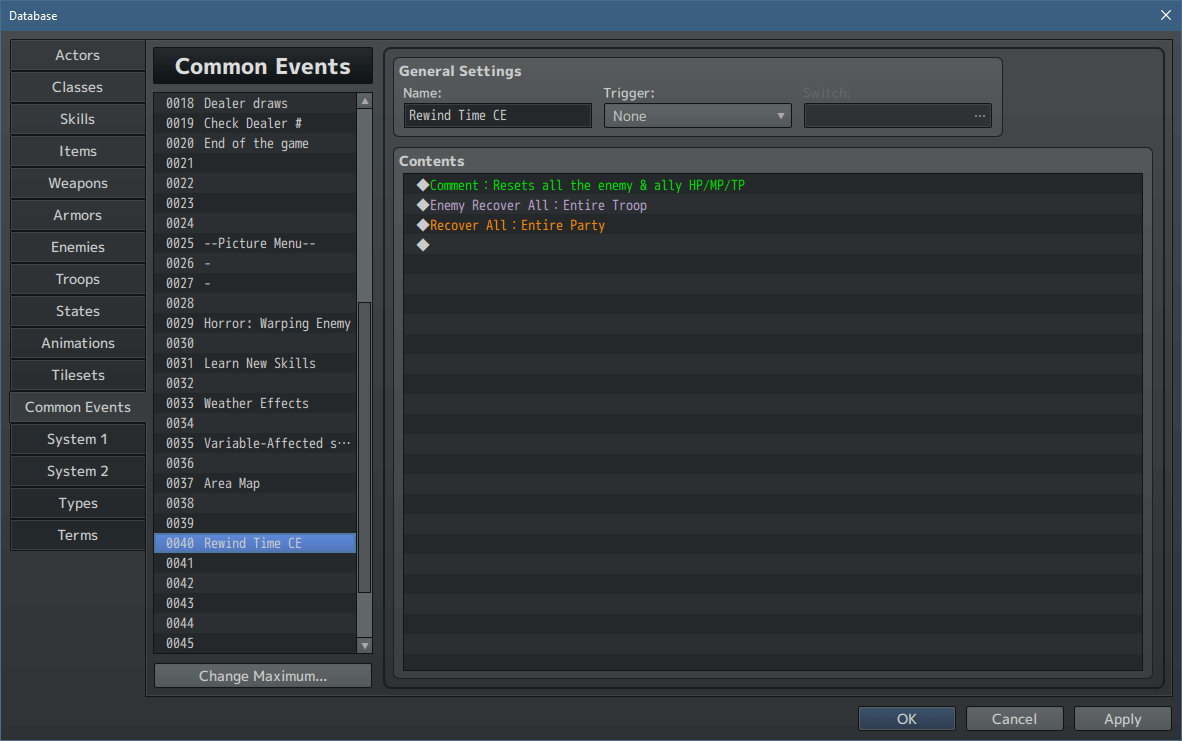Click the Cancel button
Screen dimensions: 1182x741
[1014, 719]
